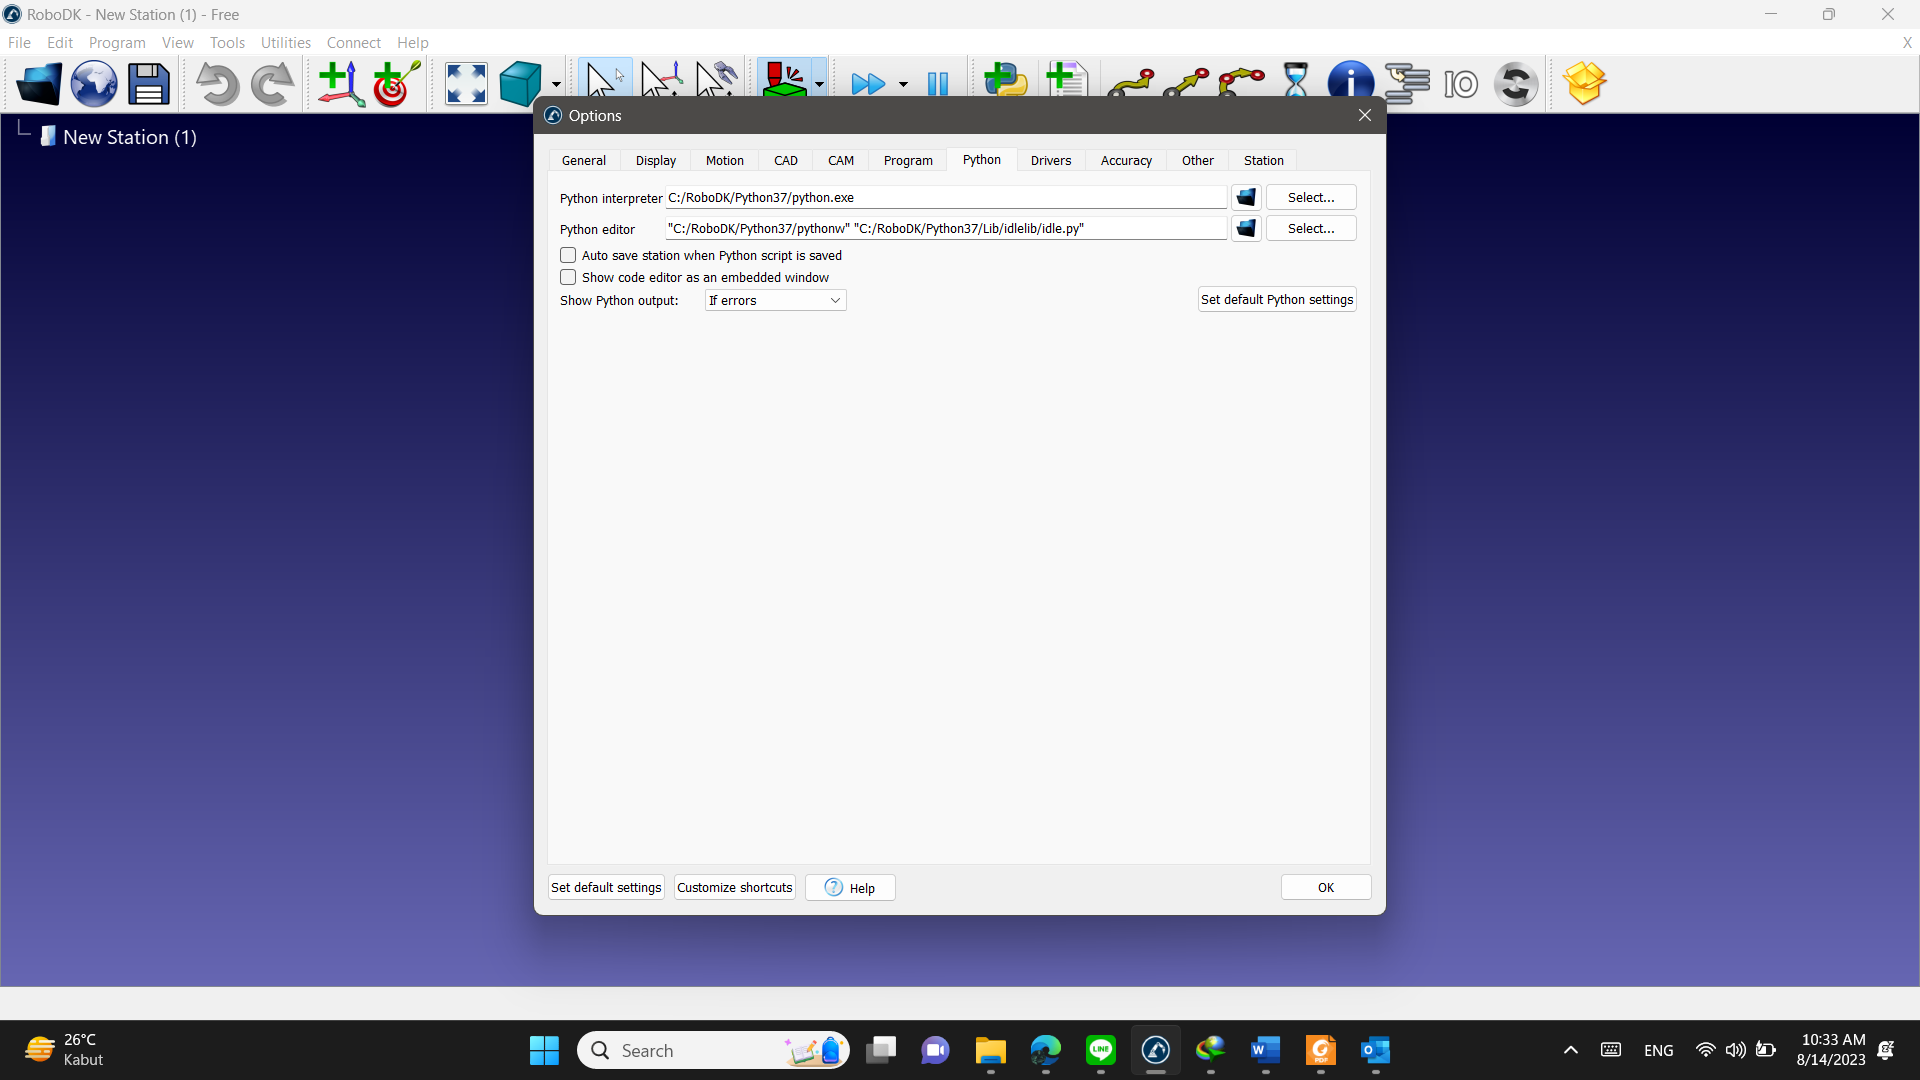Click Set default Python settings button

click(1276, 300)
